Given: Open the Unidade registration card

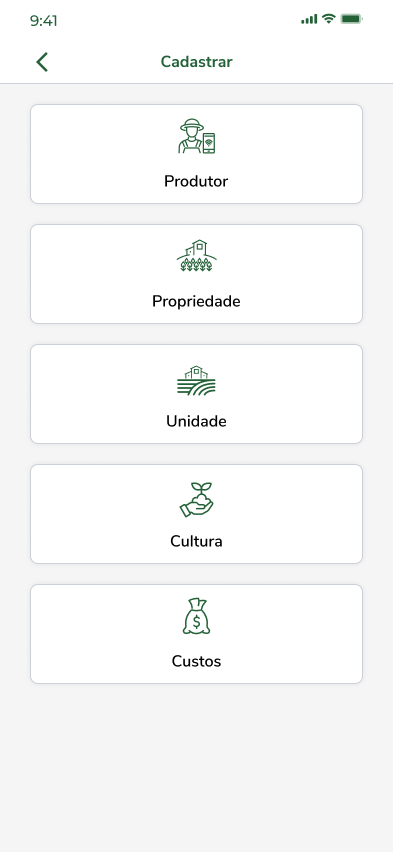Looking at the screenshot, I should [196, 394].
